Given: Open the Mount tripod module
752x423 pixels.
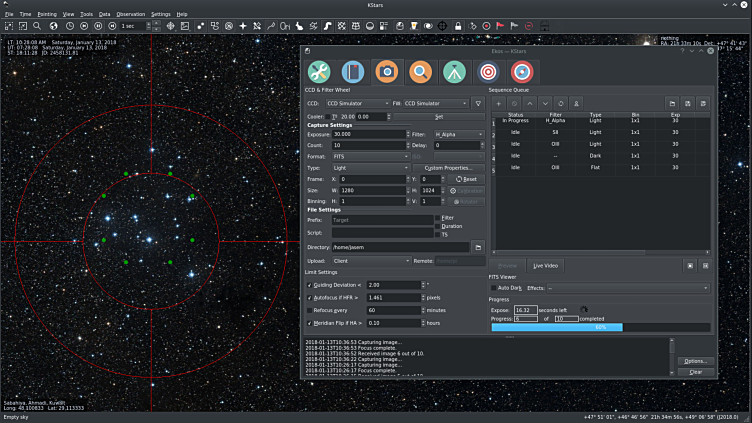Looking at the screenshot, I should 453,72.
